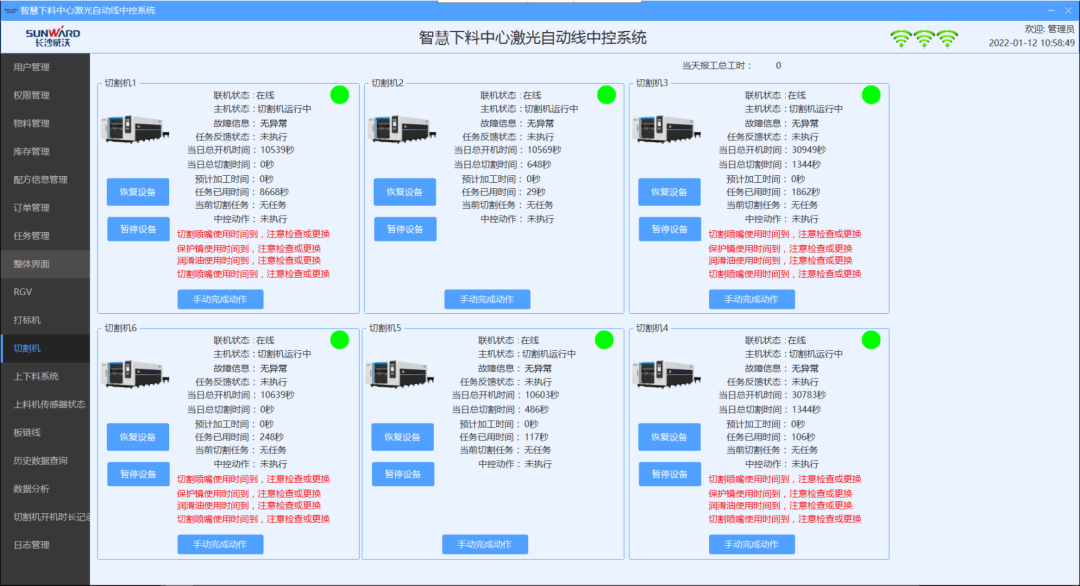Open 任务管理 in the sidebar
This screenshot has width=1080, height=586.
pyautogui.click(x=45, y=236)
